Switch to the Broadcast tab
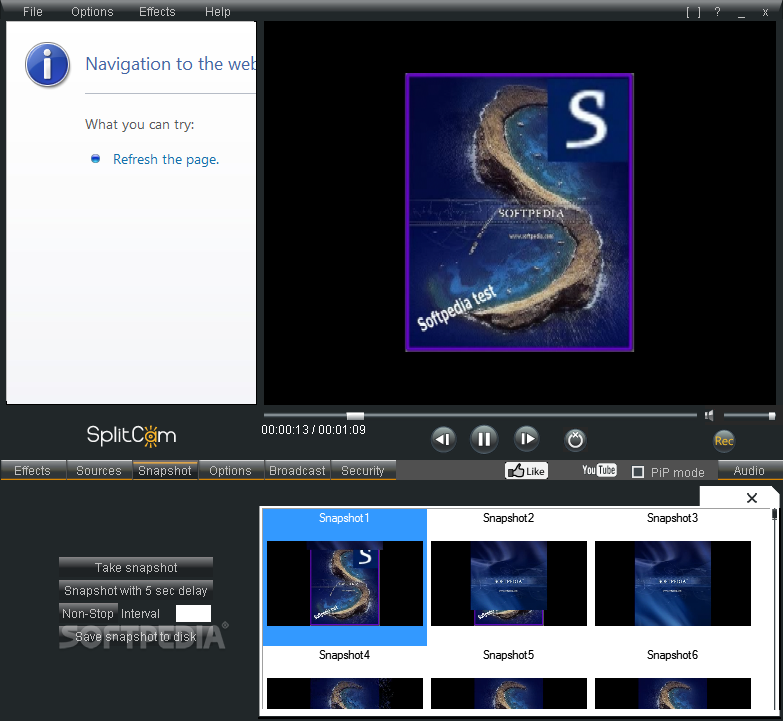Viewport: 783px width, 721px height. pyautogui.click(x=297, y=470)
